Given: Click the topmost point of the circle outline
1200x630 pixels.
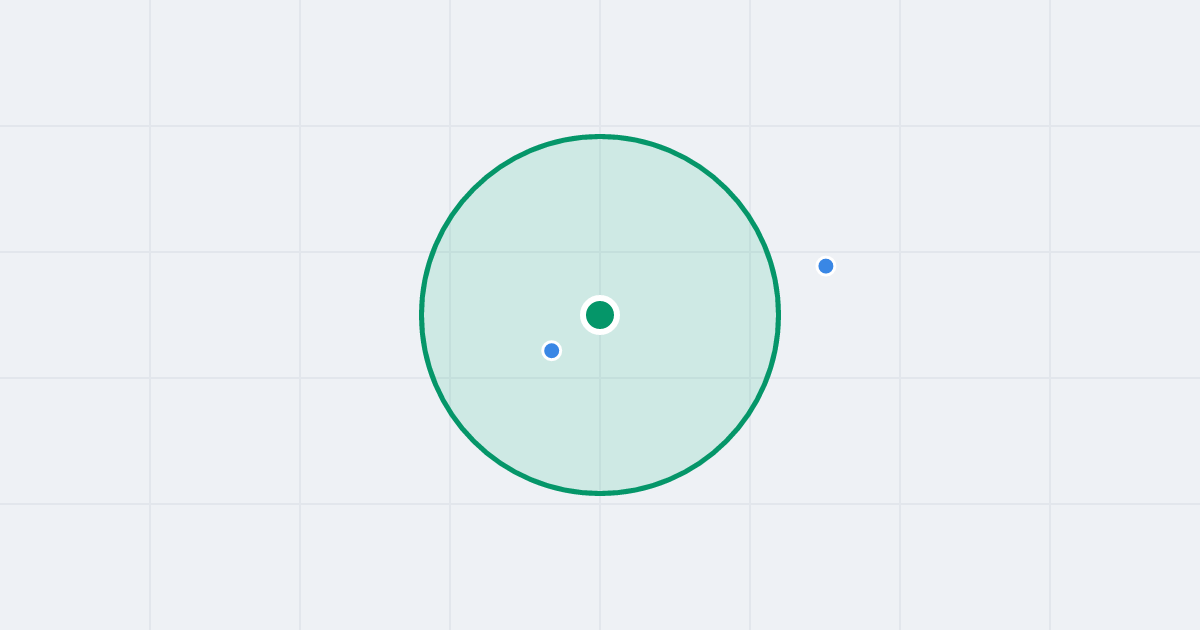Looking at the screenshot, I should coord(600,136).
